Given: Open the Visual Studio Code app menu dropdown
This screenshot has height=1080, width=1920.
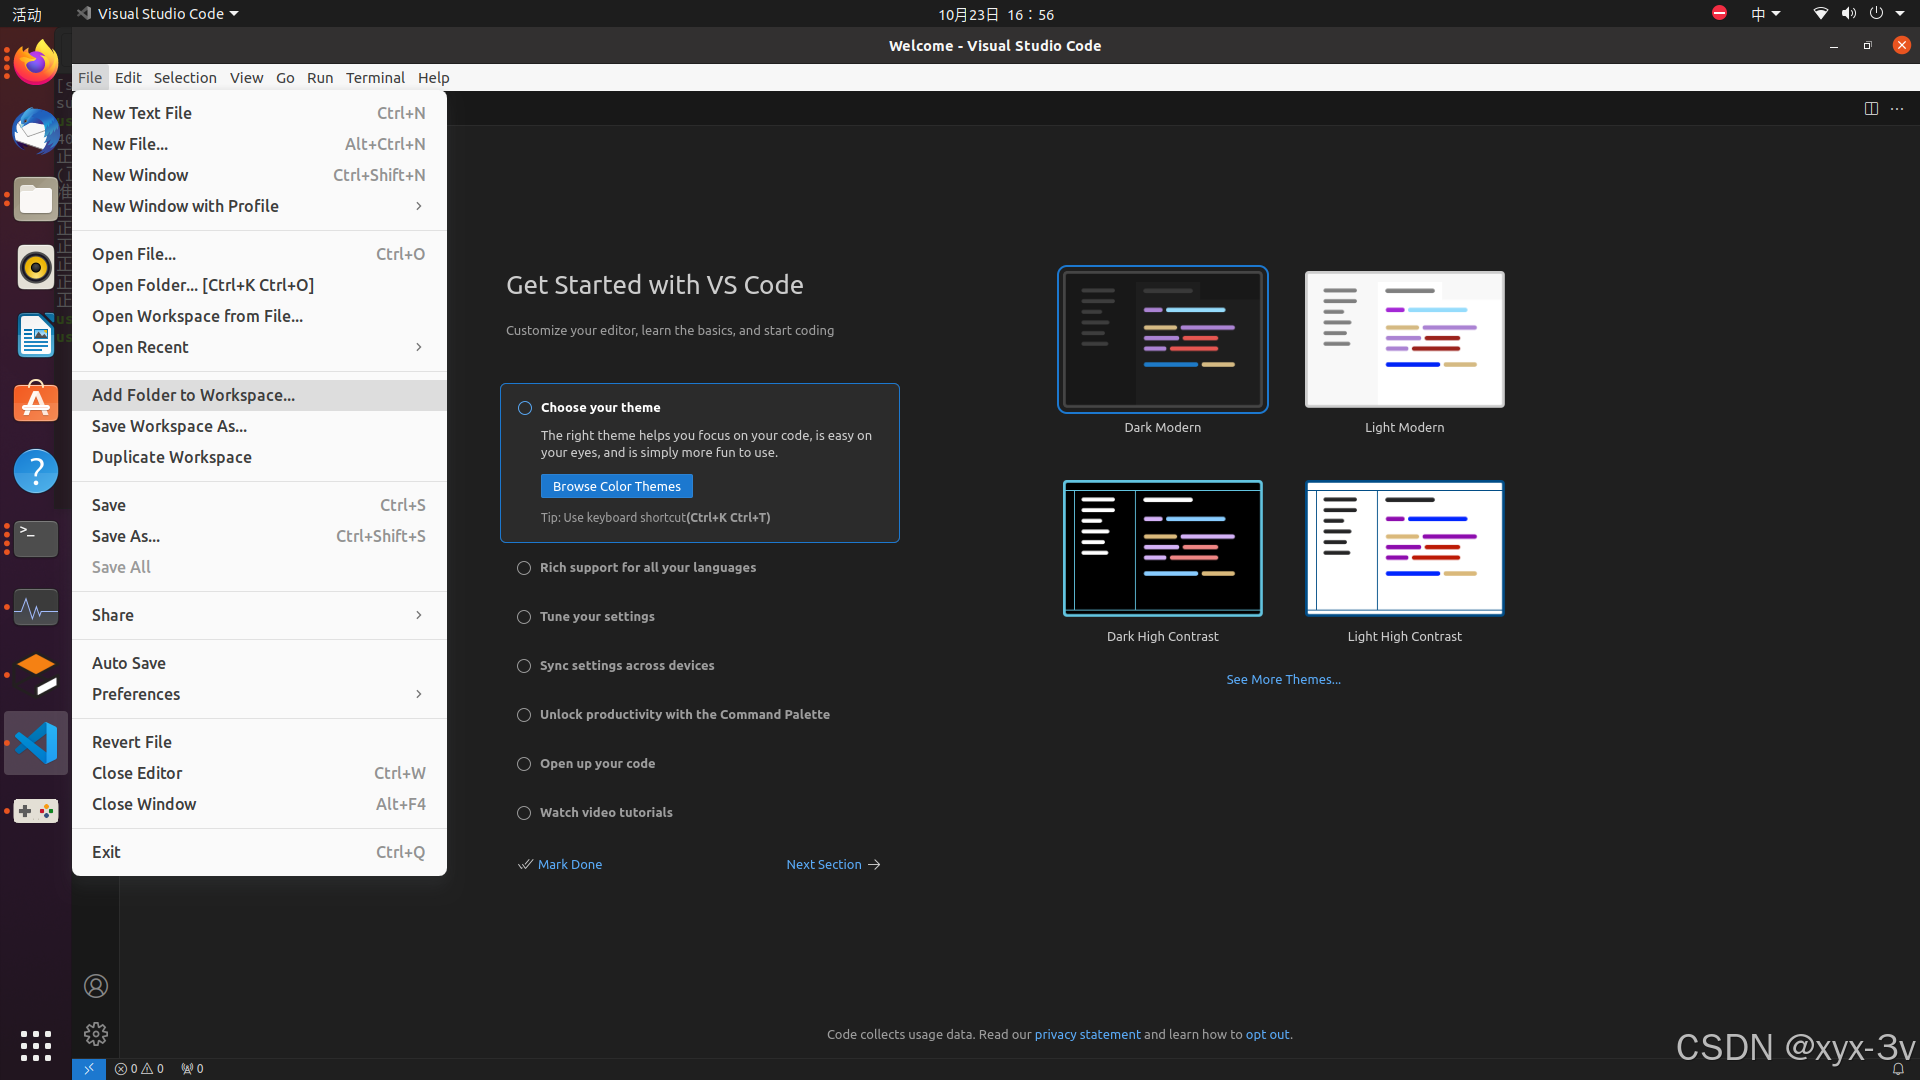Looking at the screenshot, I should 158,14.
